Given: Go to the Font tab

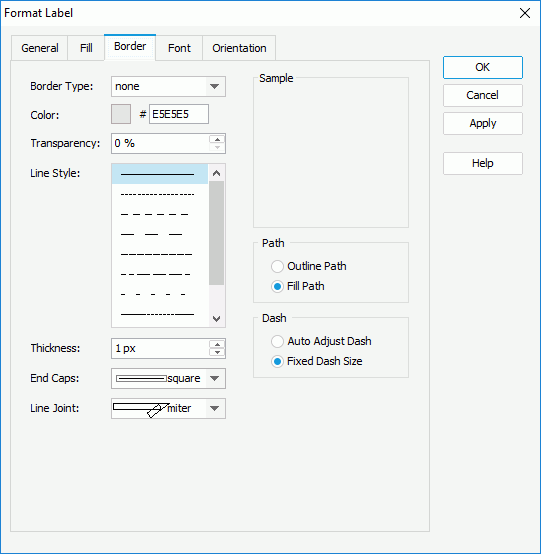Looking at the screenshot, I should 179,48.
